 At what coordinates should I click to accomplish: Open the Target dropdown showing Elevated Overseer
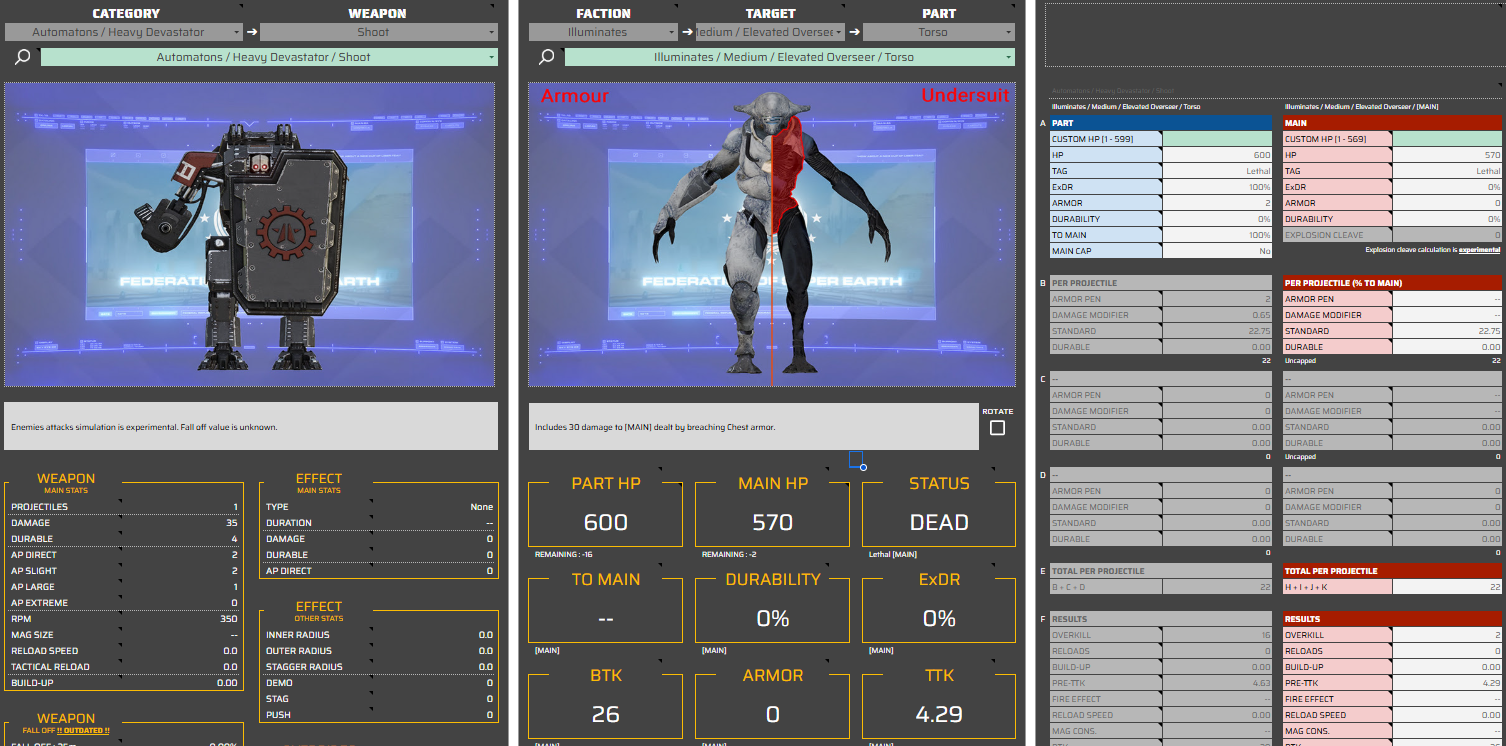[x=771, y=32]
